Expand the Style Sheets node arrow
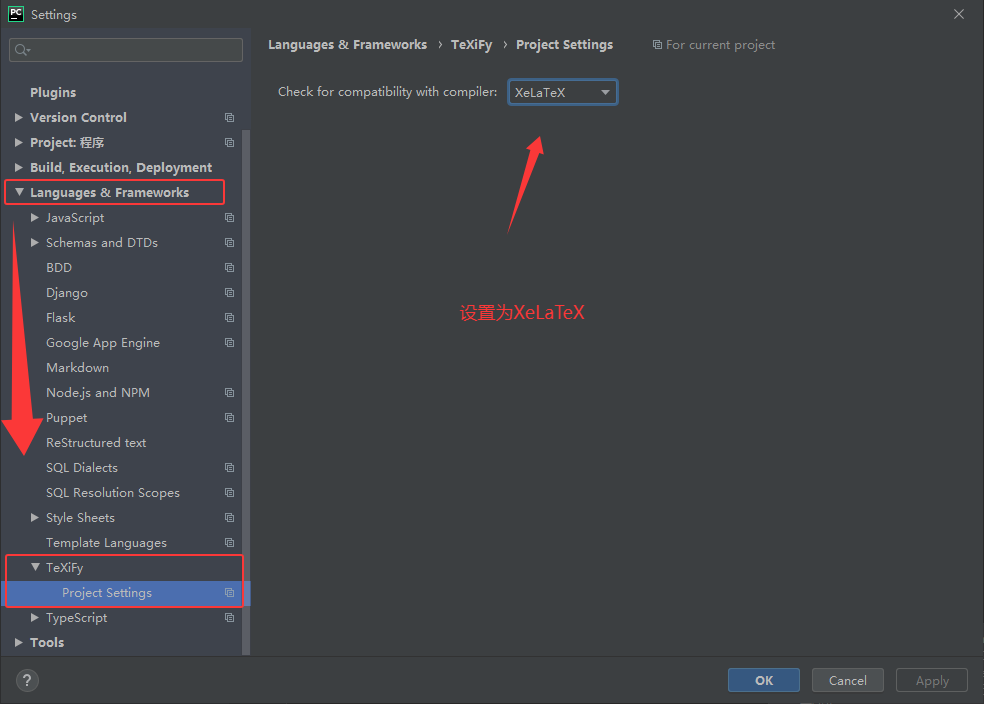 [35, 518]
